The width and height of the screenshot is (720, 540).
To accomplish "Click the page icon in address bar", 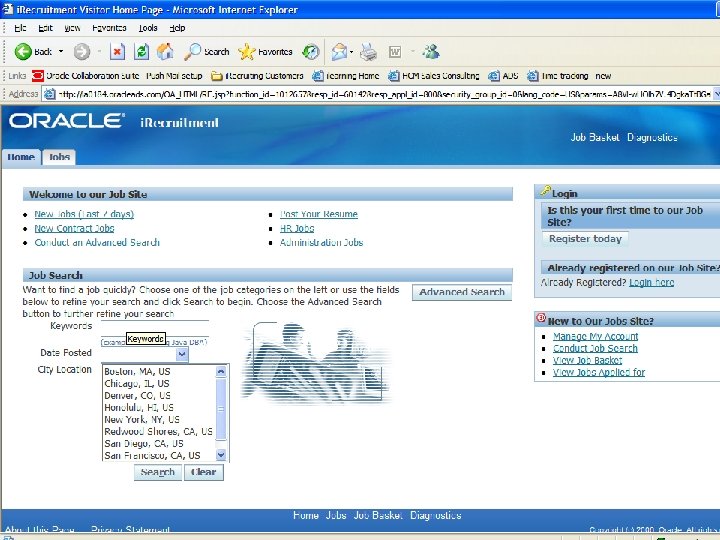I will pos(49,94).
